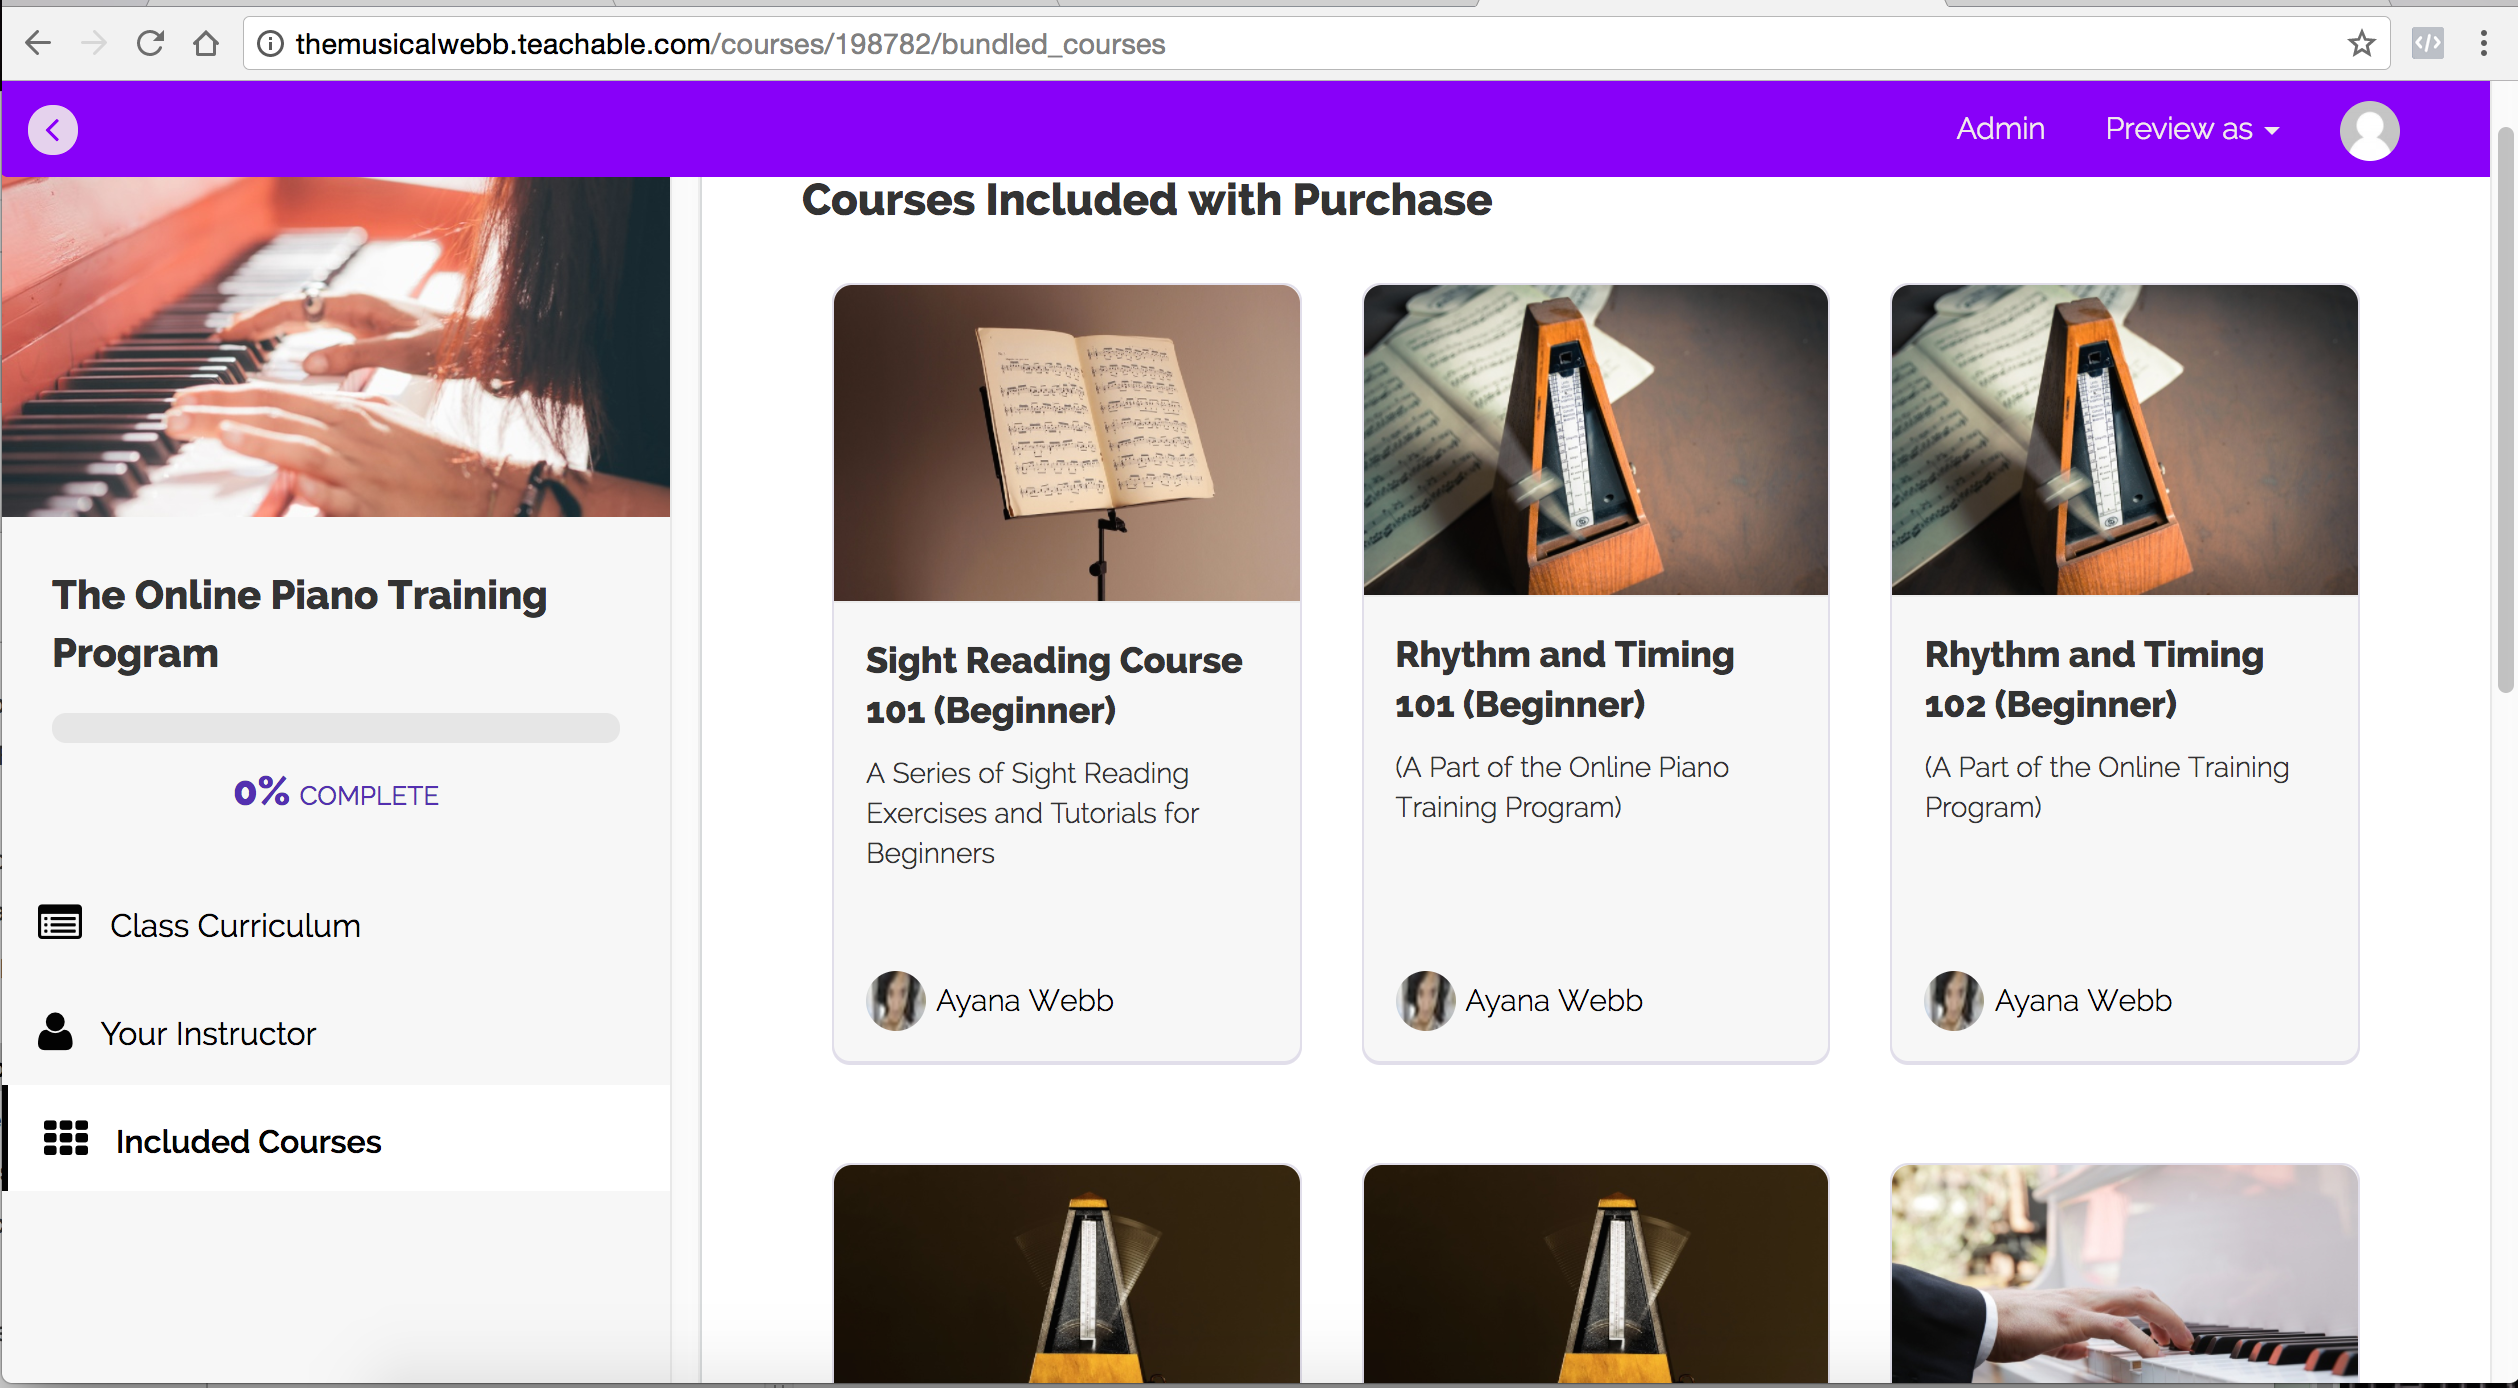
Task: Click the course progress bar
Action: click(x=336, y=727)
